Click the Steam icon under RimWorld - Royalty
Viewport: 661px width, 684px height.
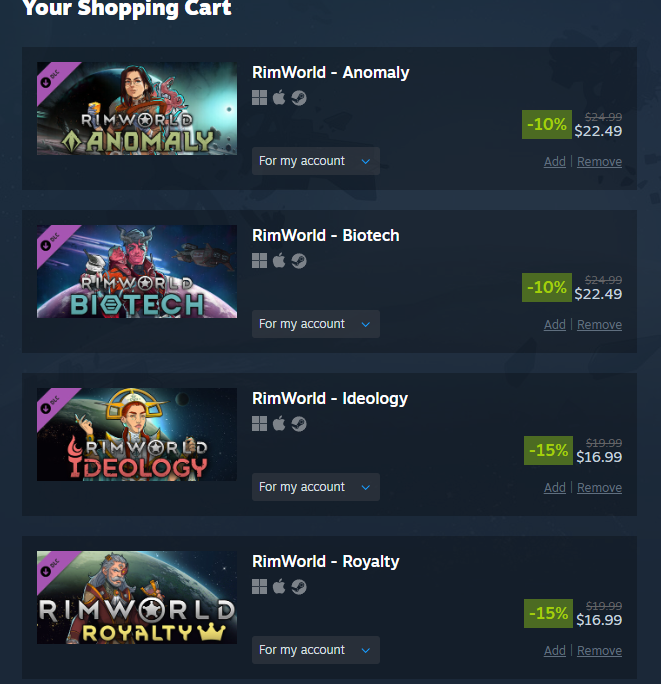299,587
